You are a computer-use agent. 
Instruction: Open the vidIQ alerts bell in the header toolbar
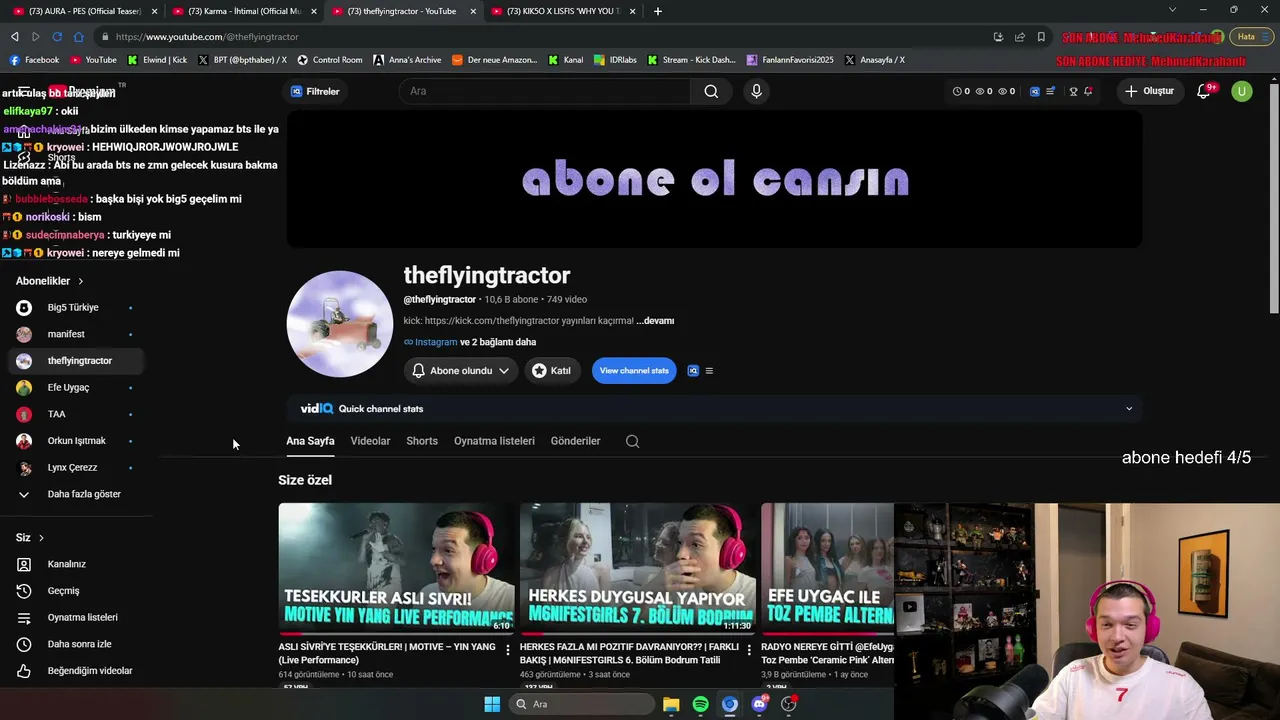tap(1088, 91)
